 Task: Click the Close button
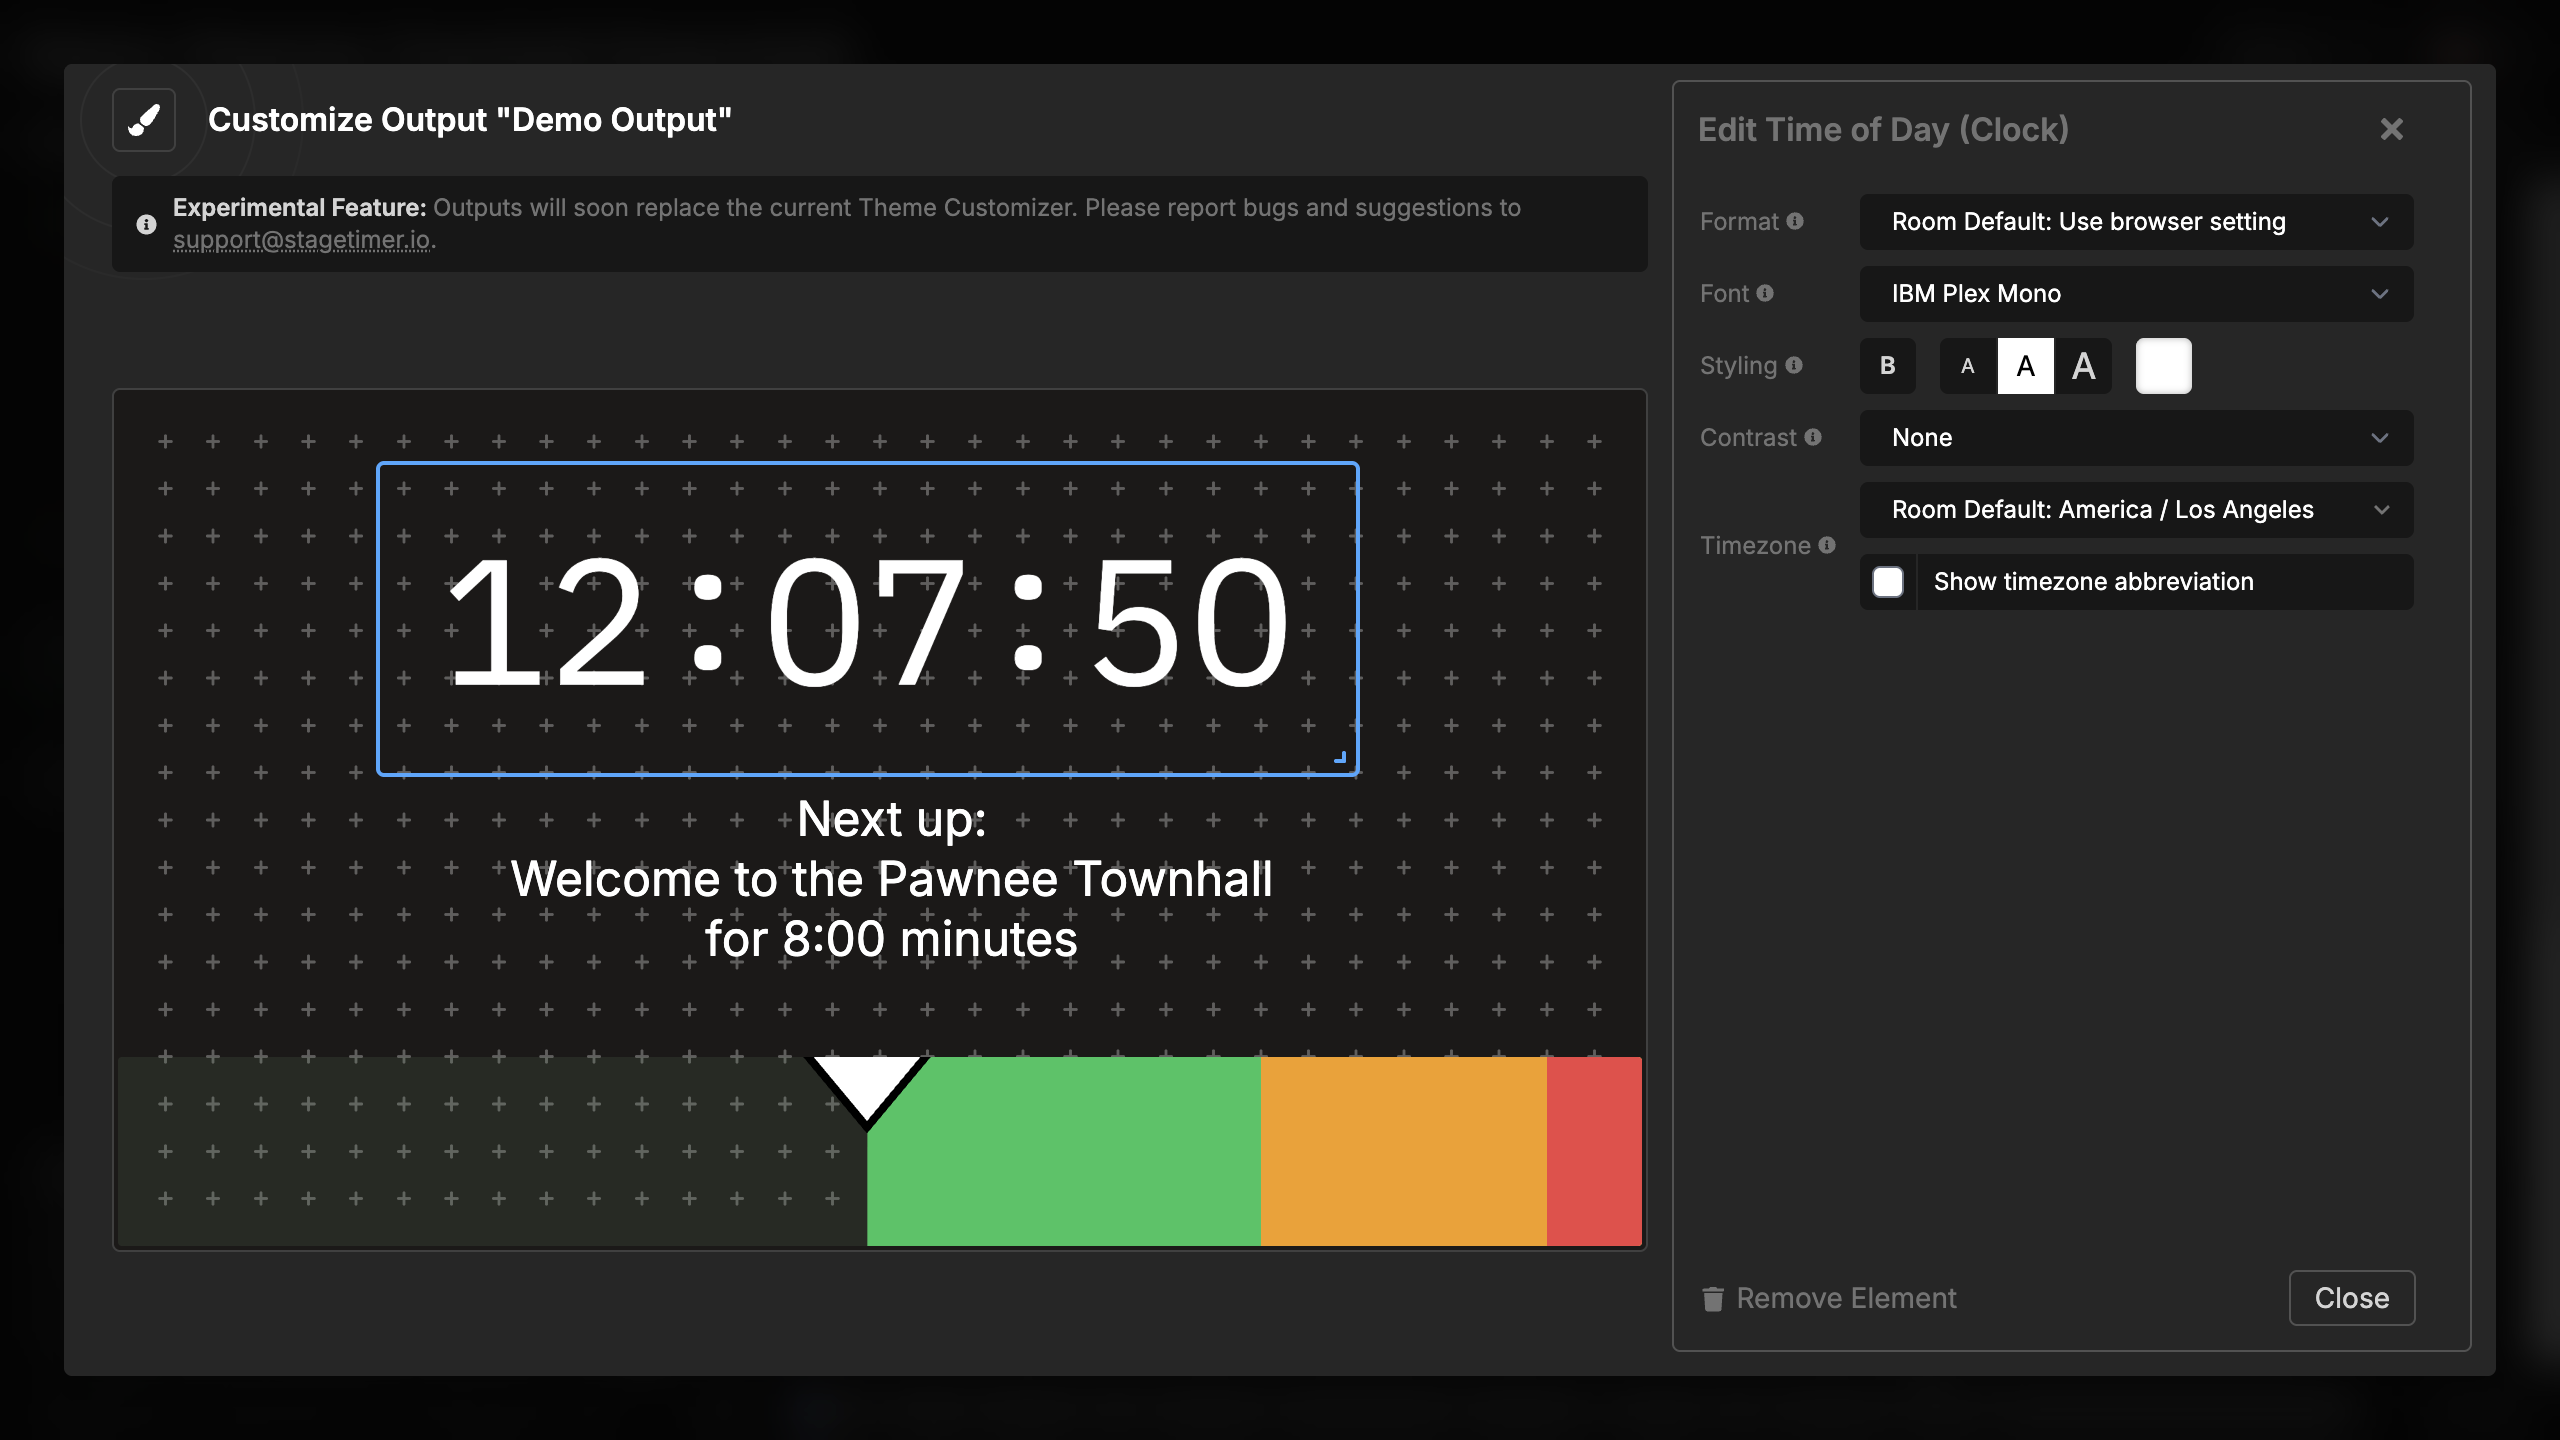2352,1297
